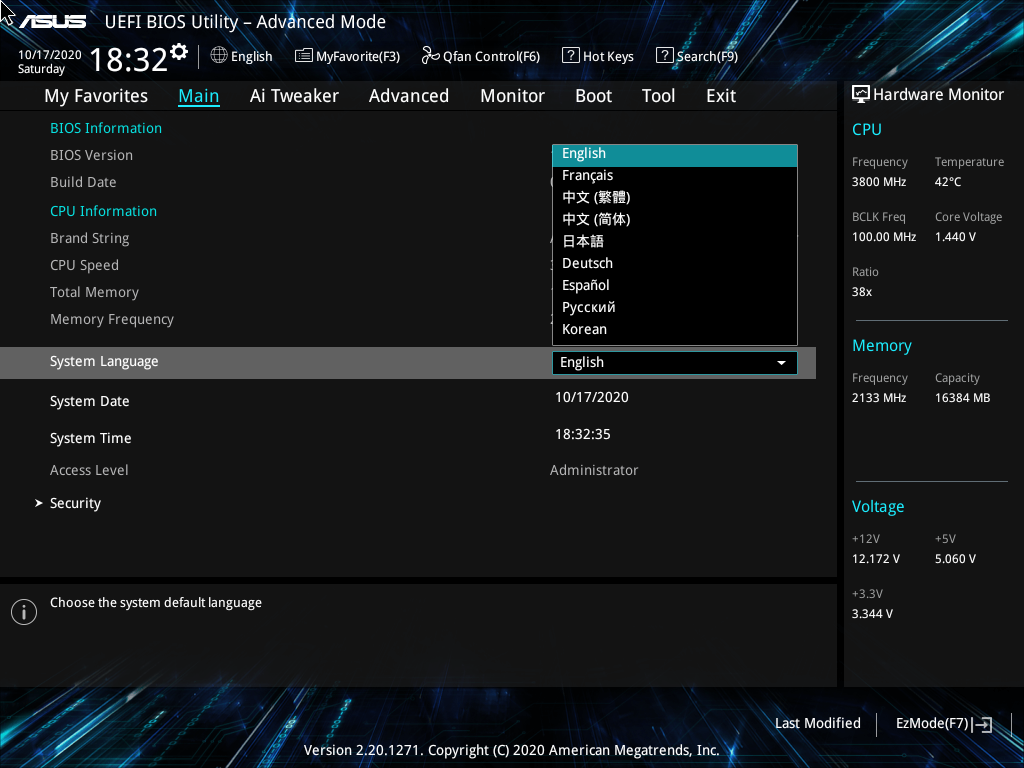Click the Brand String row

tap(89, 239)
